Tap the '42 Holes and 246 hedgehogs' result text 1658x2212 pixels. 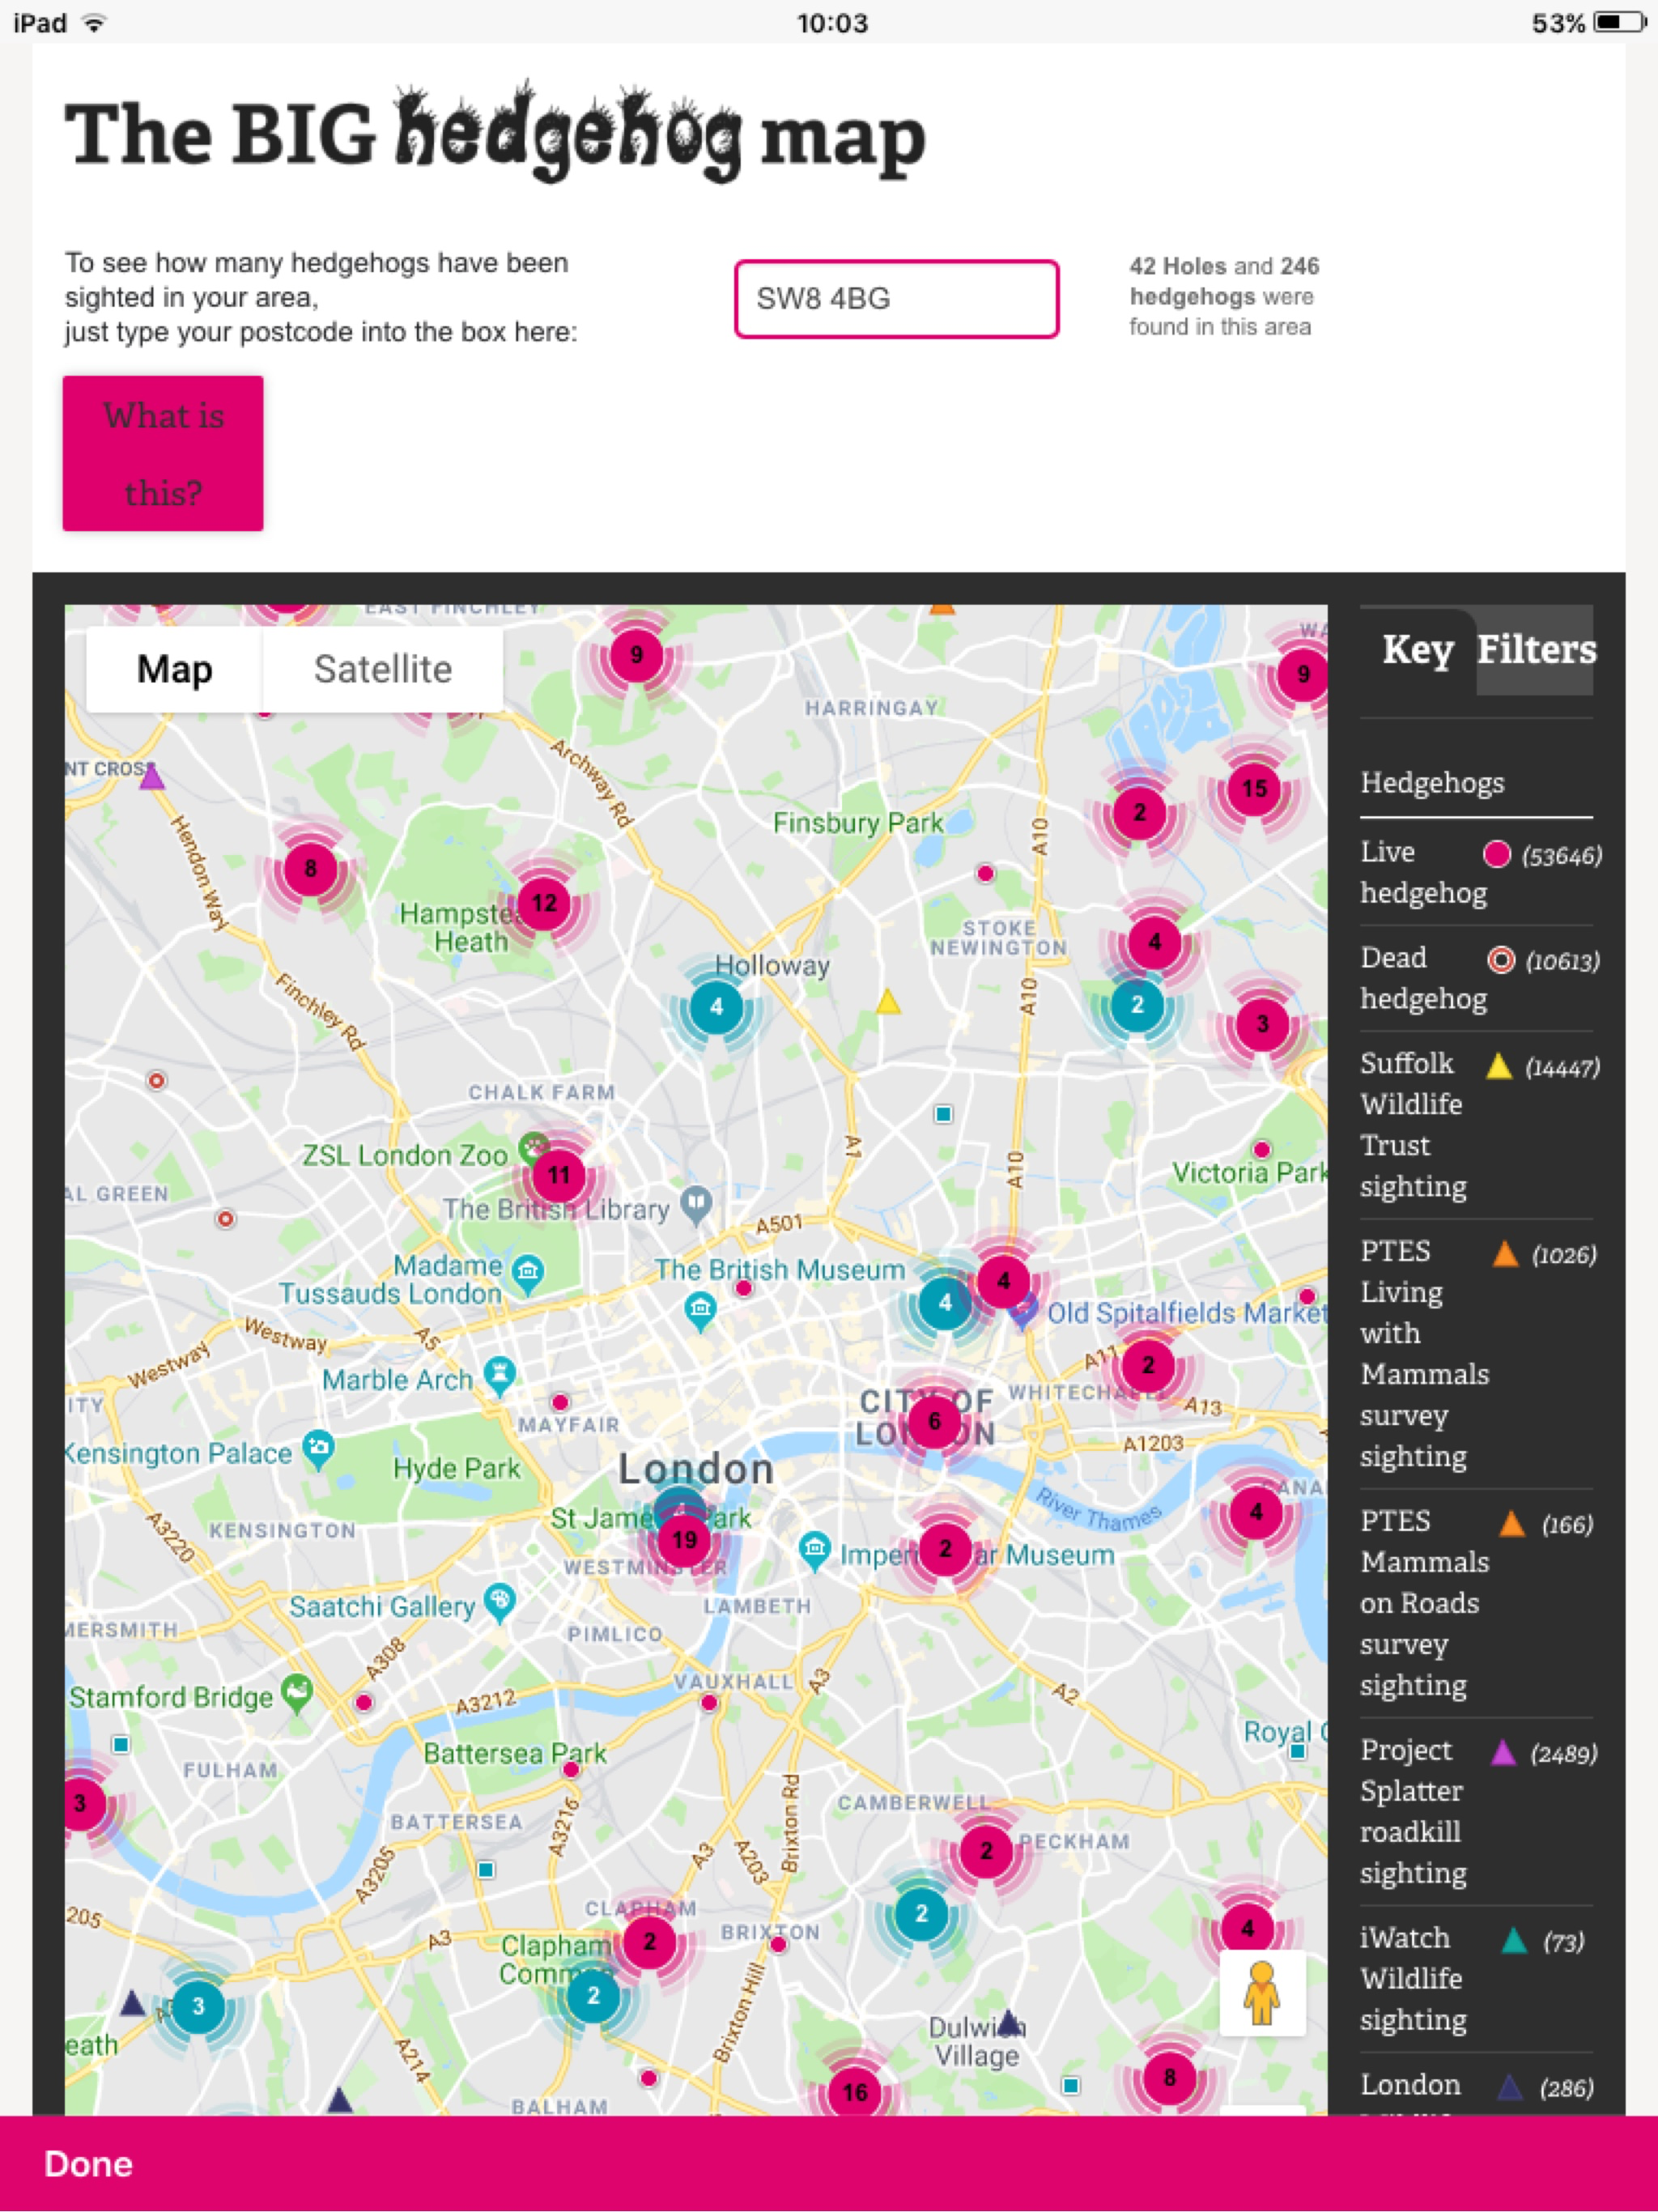(x=1224, y=296)
